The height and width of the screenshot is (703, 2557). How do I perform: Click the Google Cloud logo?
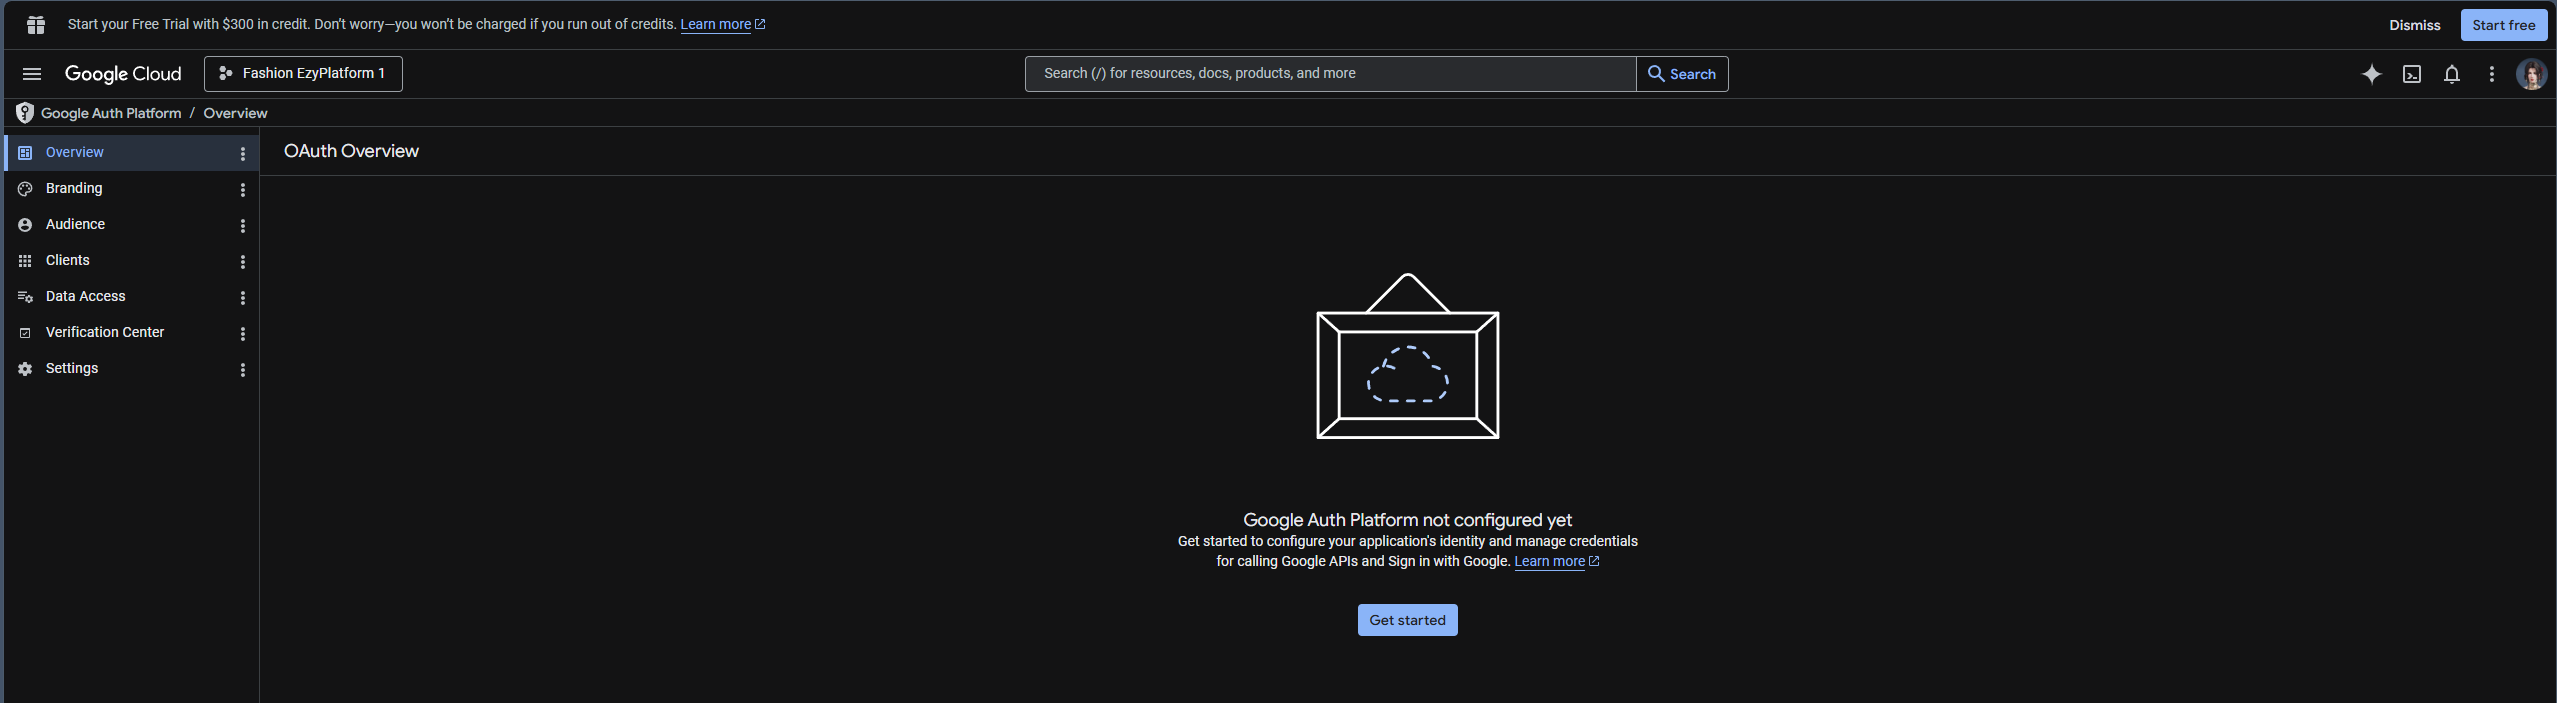click(123, 74)
